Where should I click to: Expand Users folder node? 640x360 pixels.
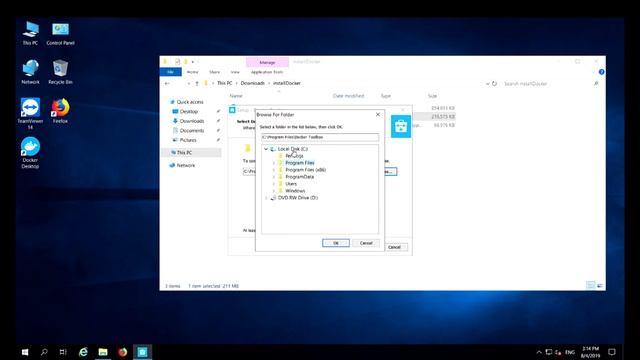[x=273, y=184]
